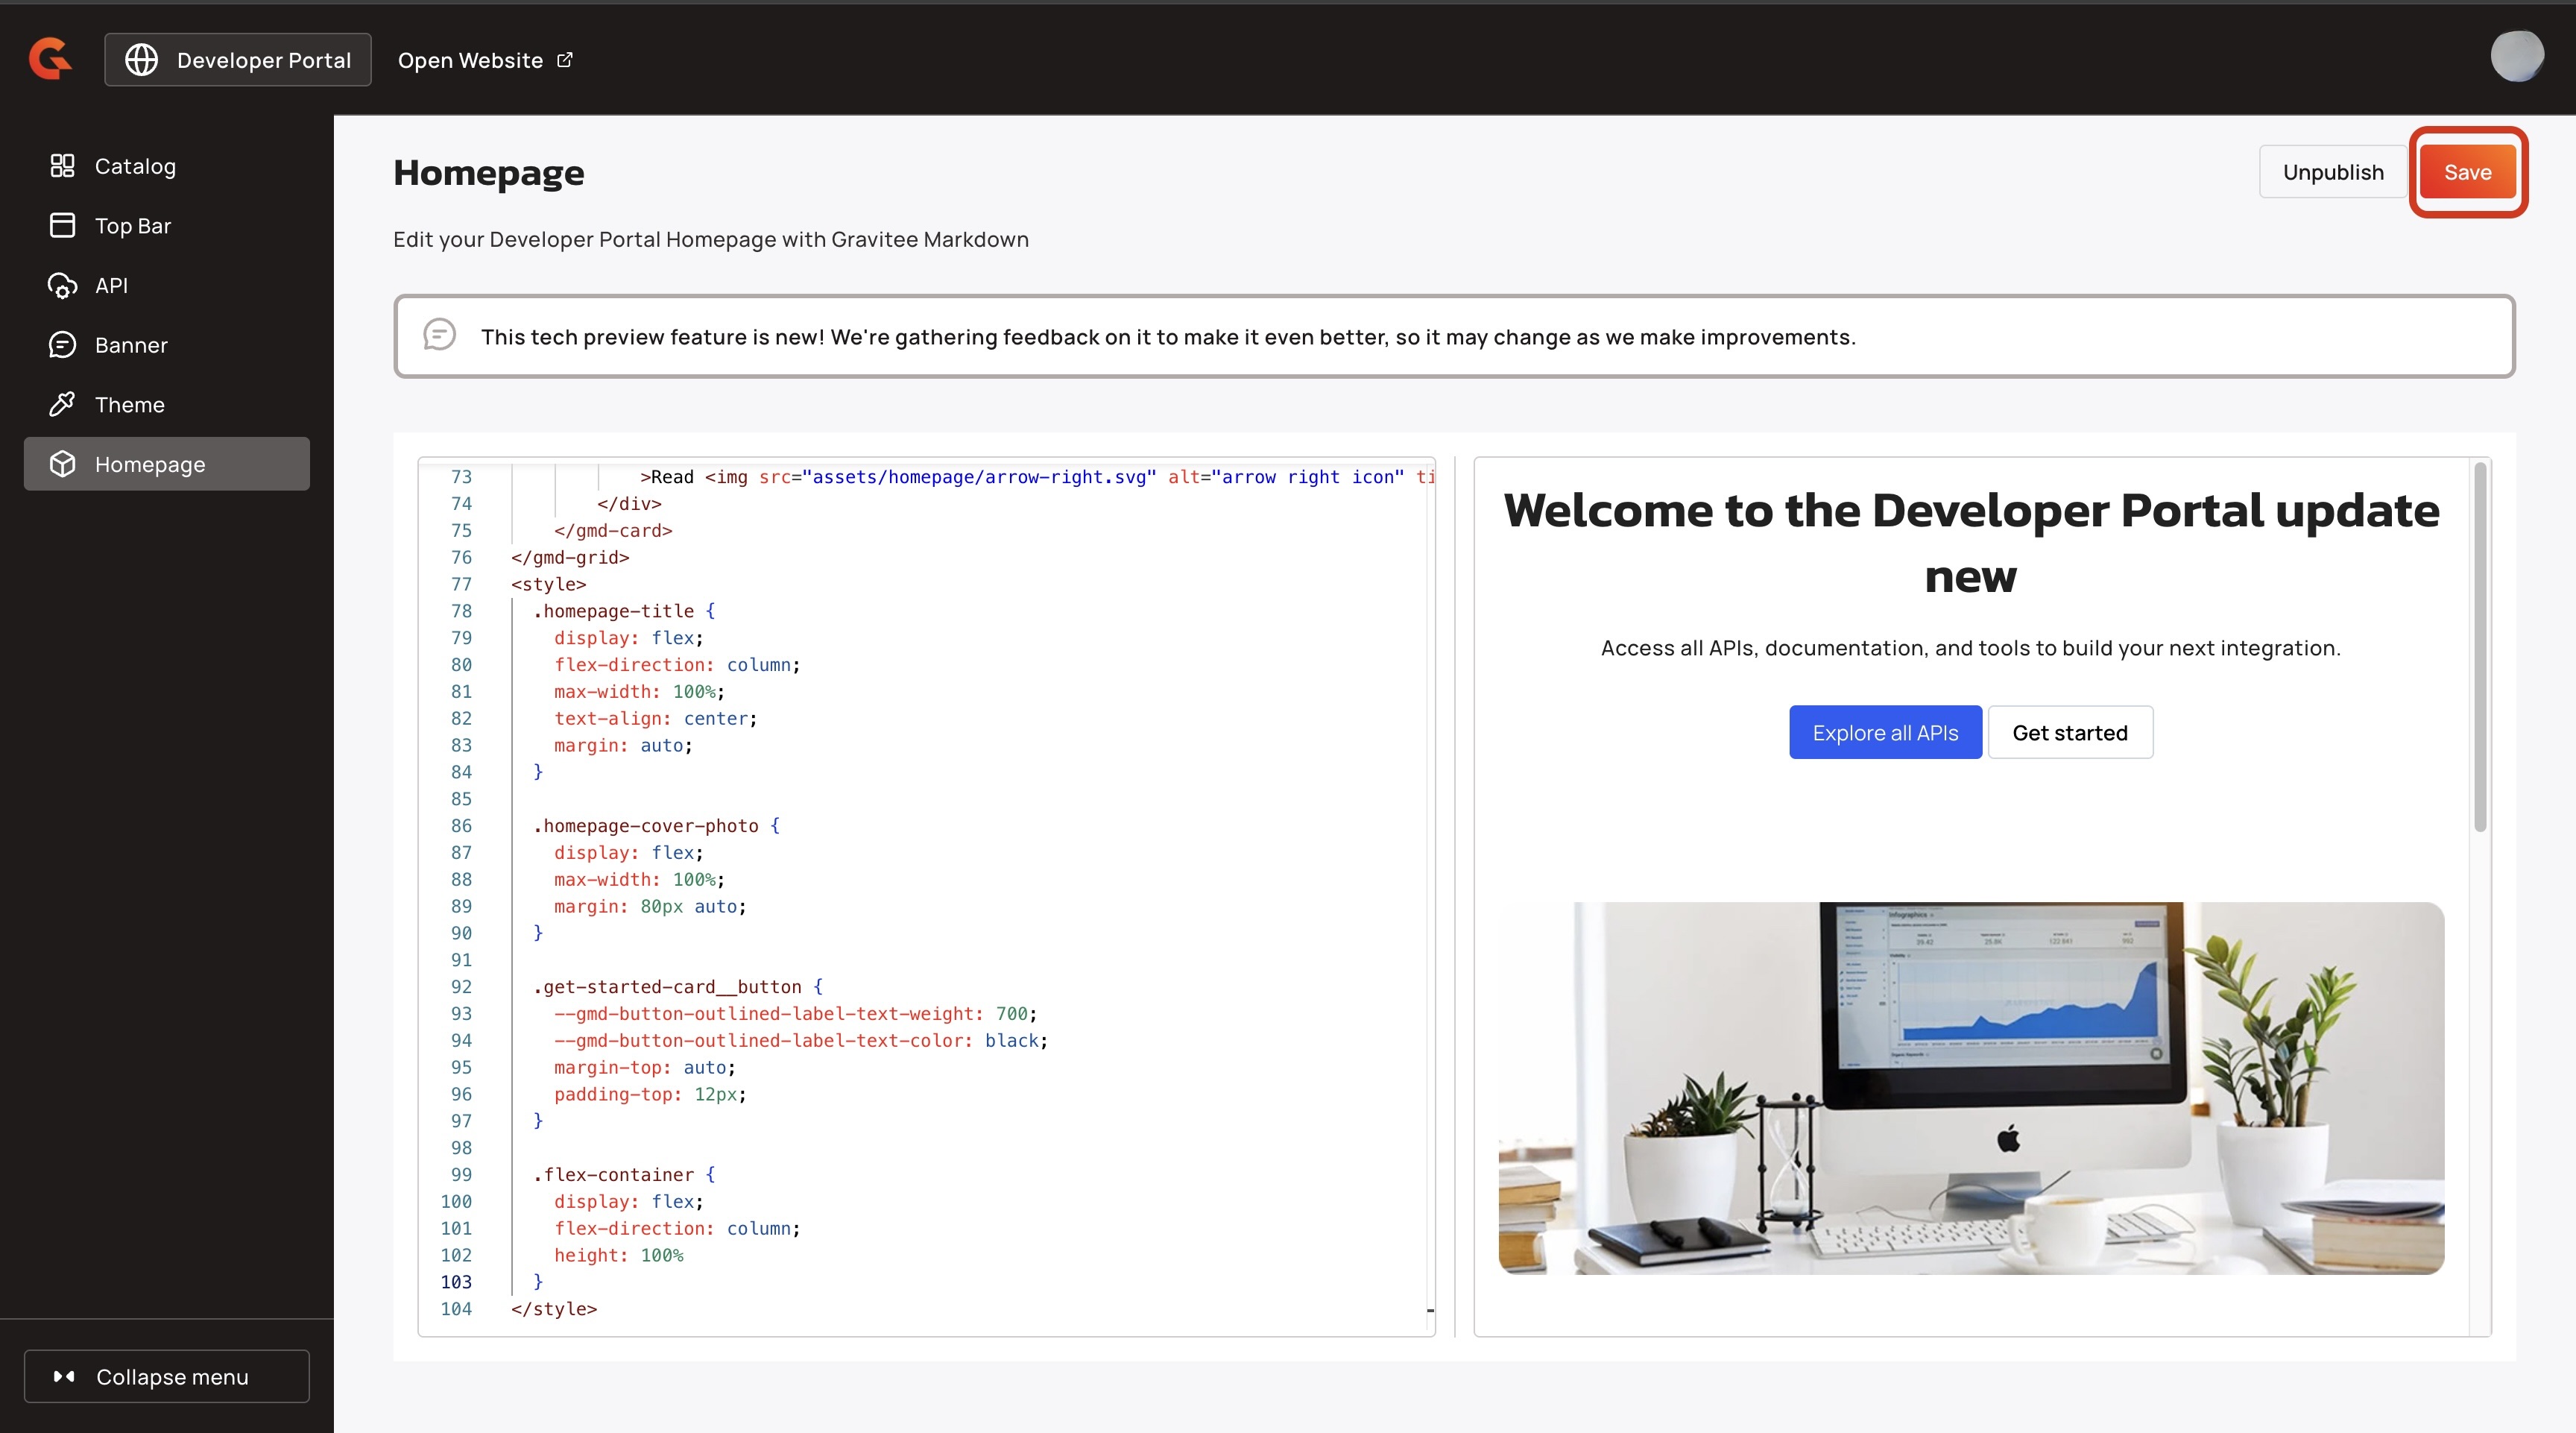Unpublish the homepage

pos(2332,172)
